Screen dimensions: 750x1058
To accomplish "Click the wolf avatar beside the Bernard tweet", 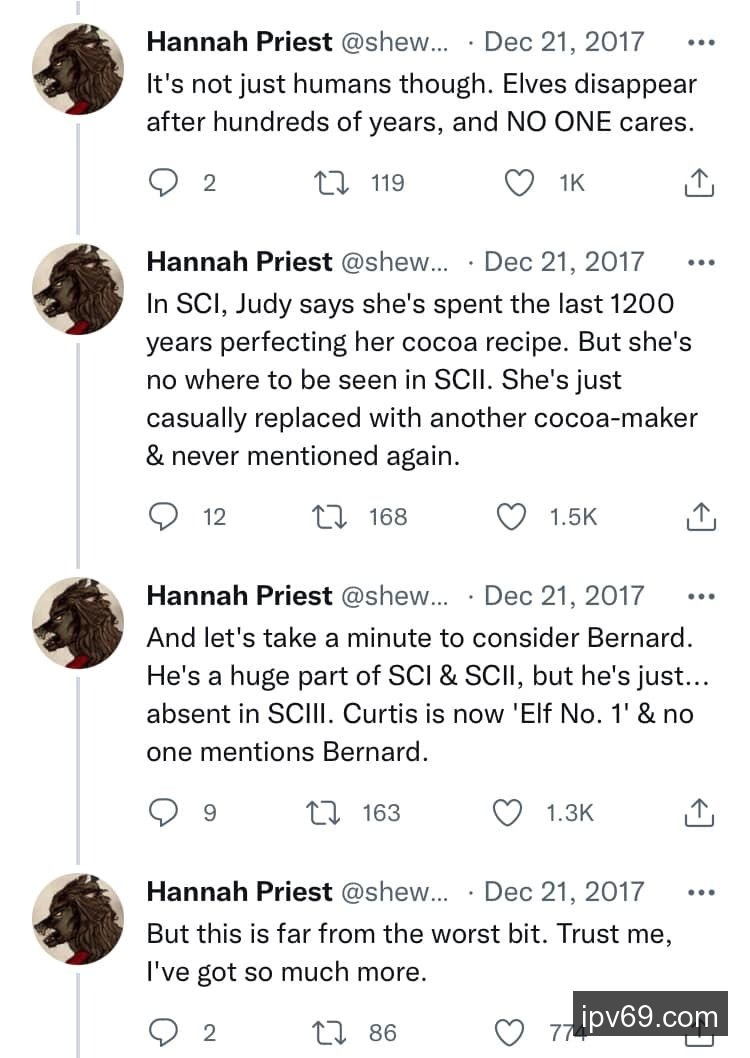I will [x=78, y=623].
